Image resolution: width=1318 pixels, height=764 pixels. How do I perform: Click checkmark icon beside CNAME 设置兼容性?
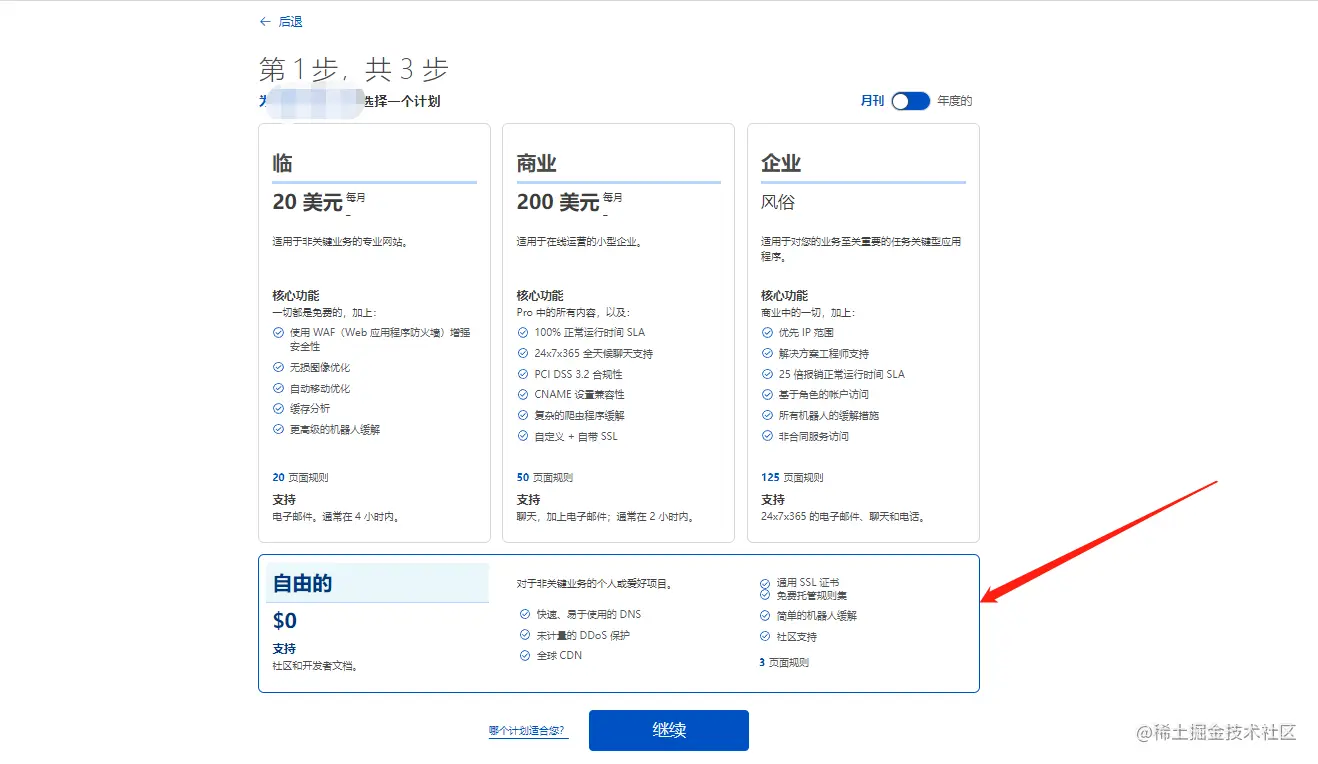(522, 394)
